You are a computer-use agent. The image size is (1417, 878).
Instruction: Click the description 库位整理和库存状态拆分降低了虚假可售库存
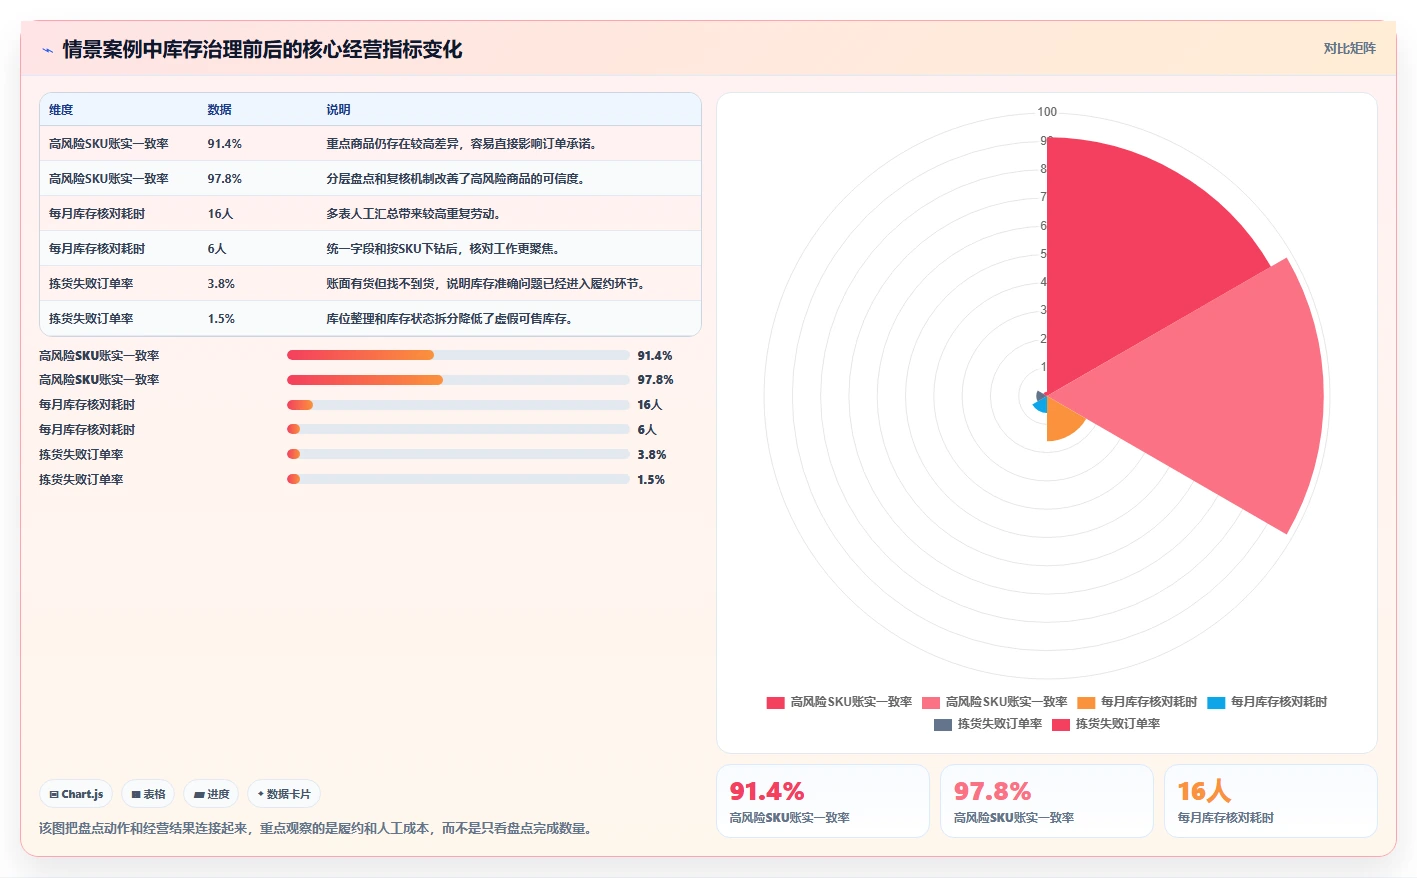(449, 319)
